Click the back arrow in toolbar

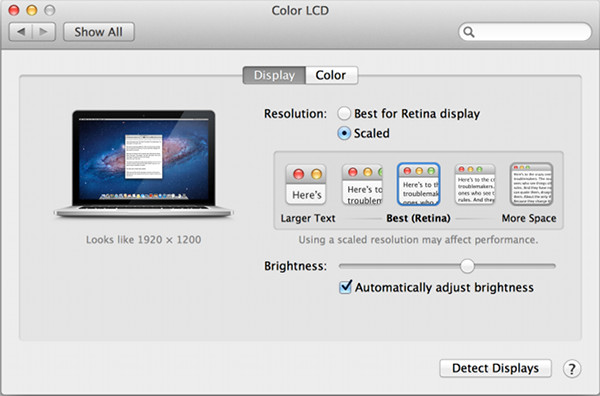pos(21,32)
